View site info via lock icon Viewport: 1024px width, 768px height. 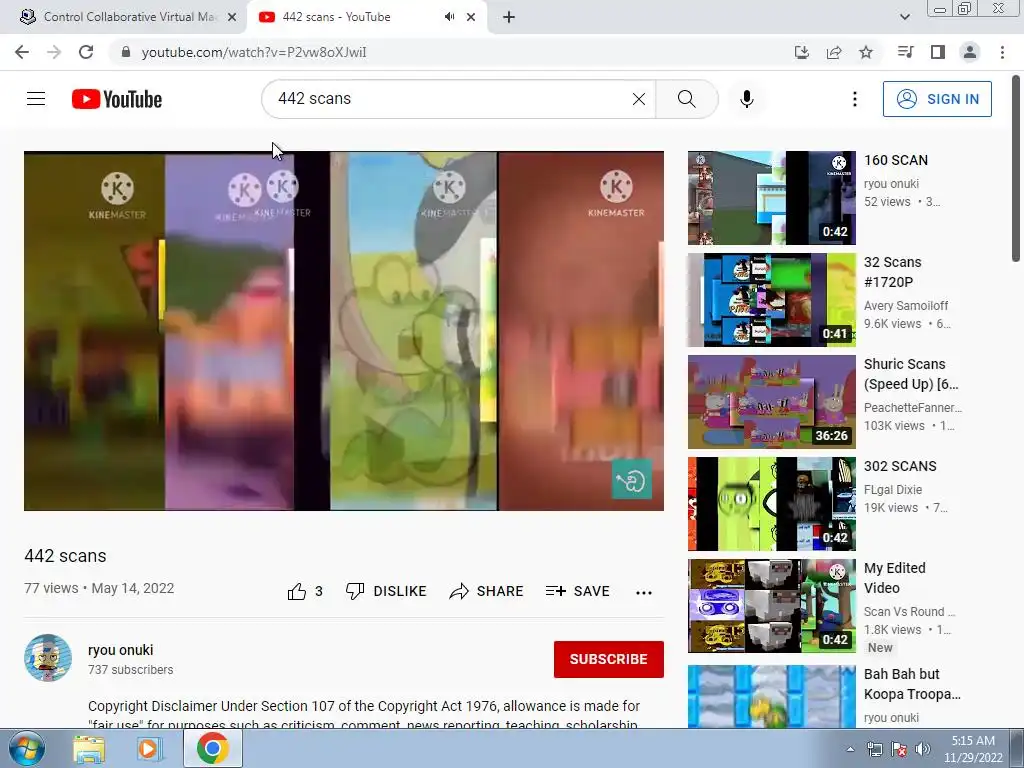[x=127, y=52]
